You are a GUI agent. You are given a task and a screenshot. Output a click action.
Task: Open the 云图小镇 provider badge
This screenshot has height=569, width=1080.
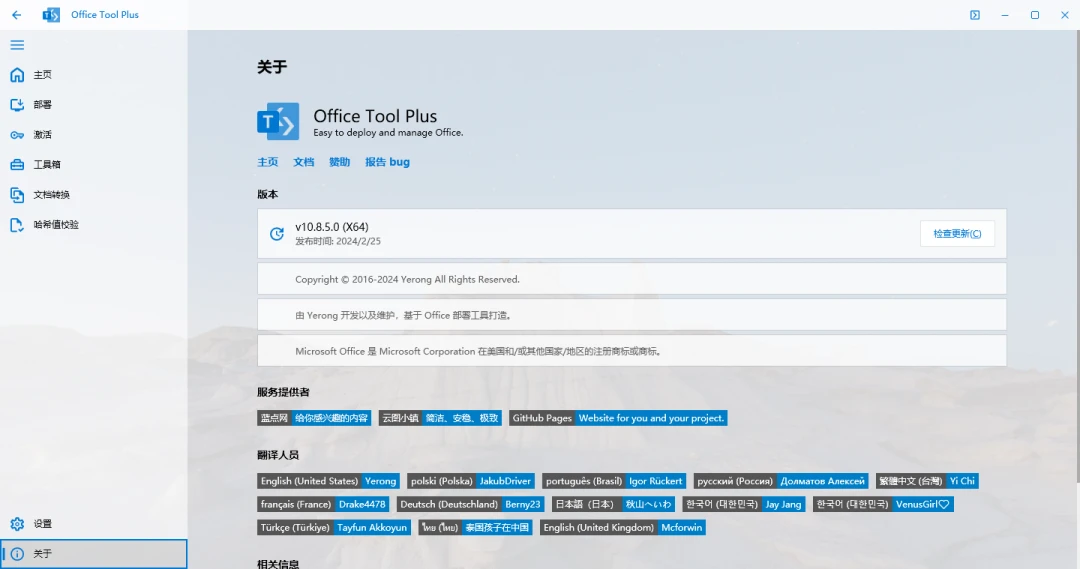pyautogui.click(x=440, y=418)
